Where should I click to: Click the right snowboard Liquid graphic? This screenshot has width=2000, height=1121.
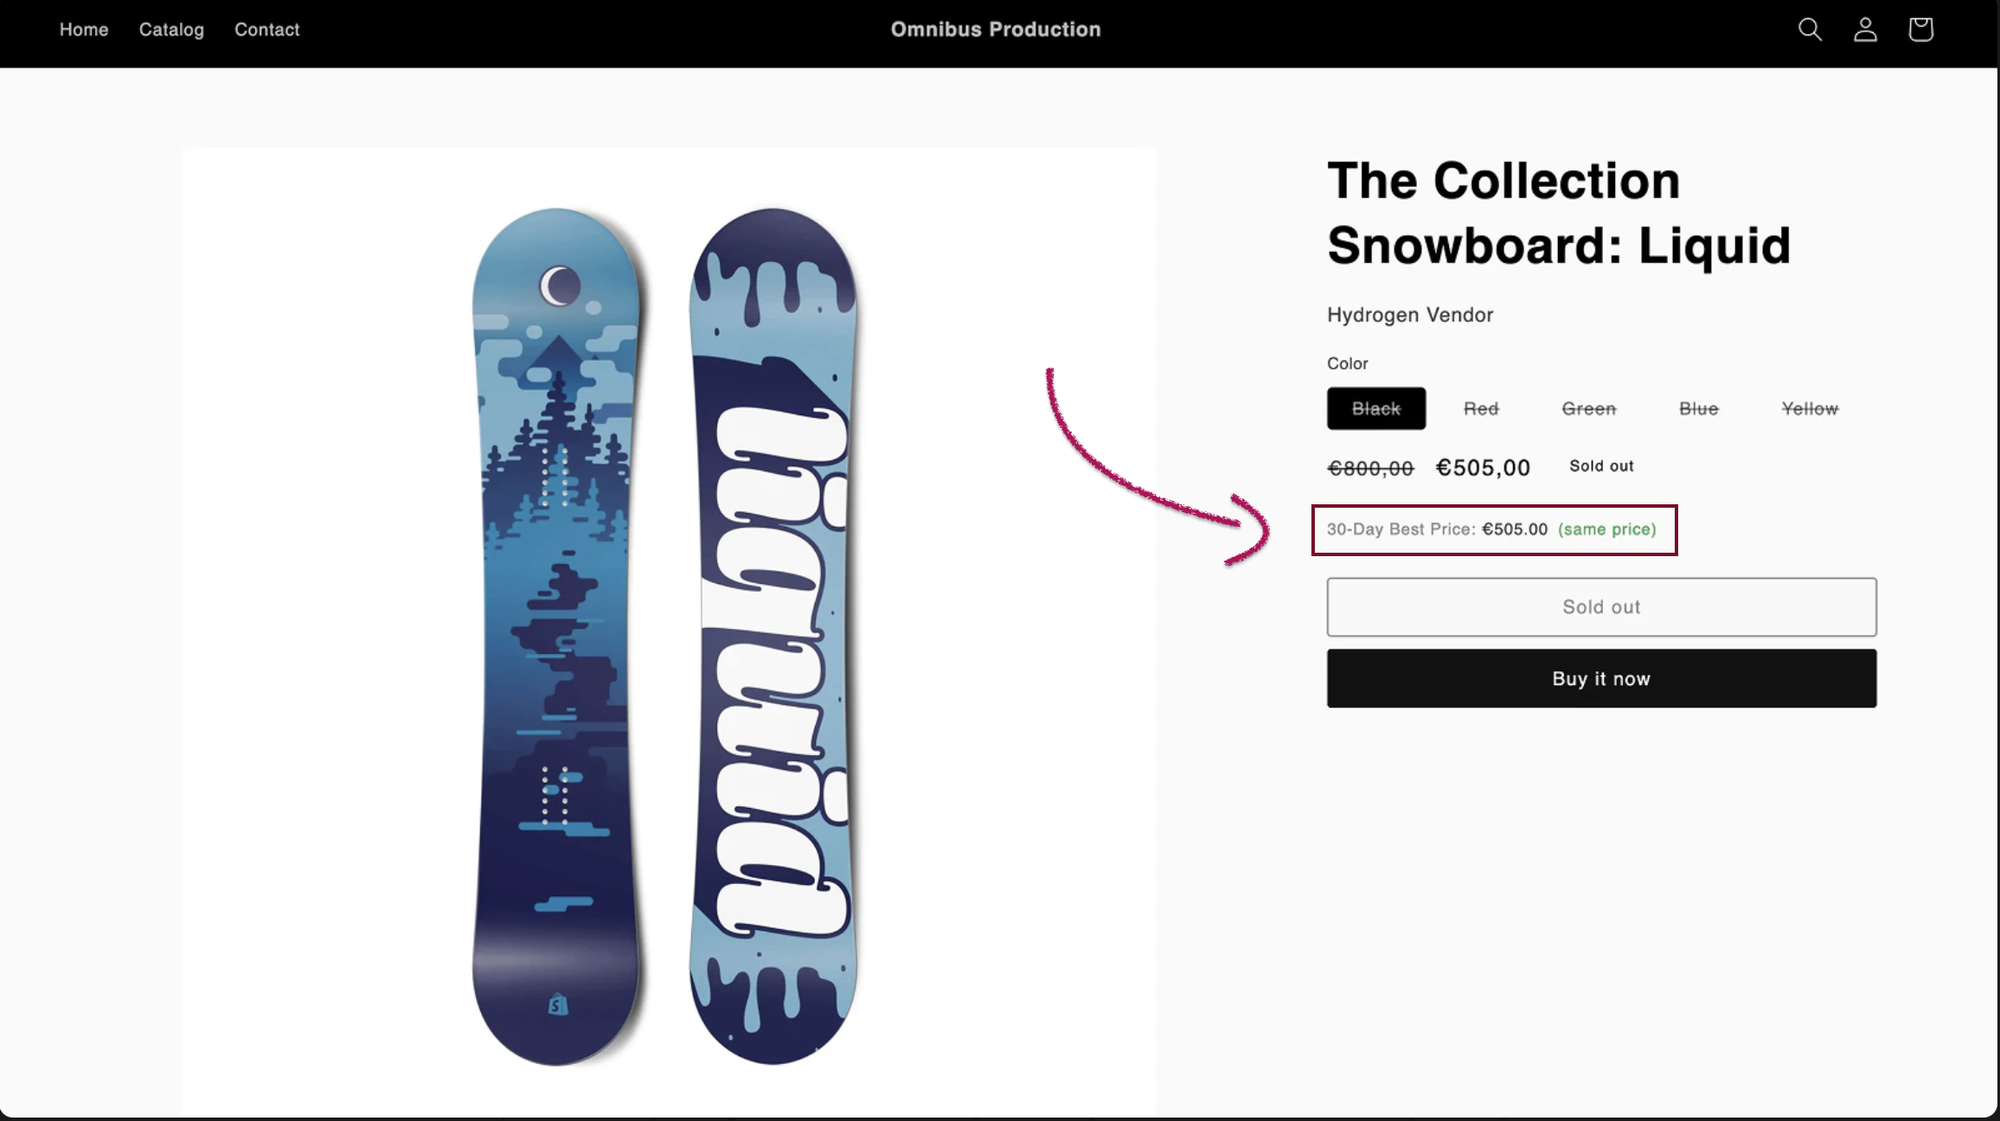772,636
